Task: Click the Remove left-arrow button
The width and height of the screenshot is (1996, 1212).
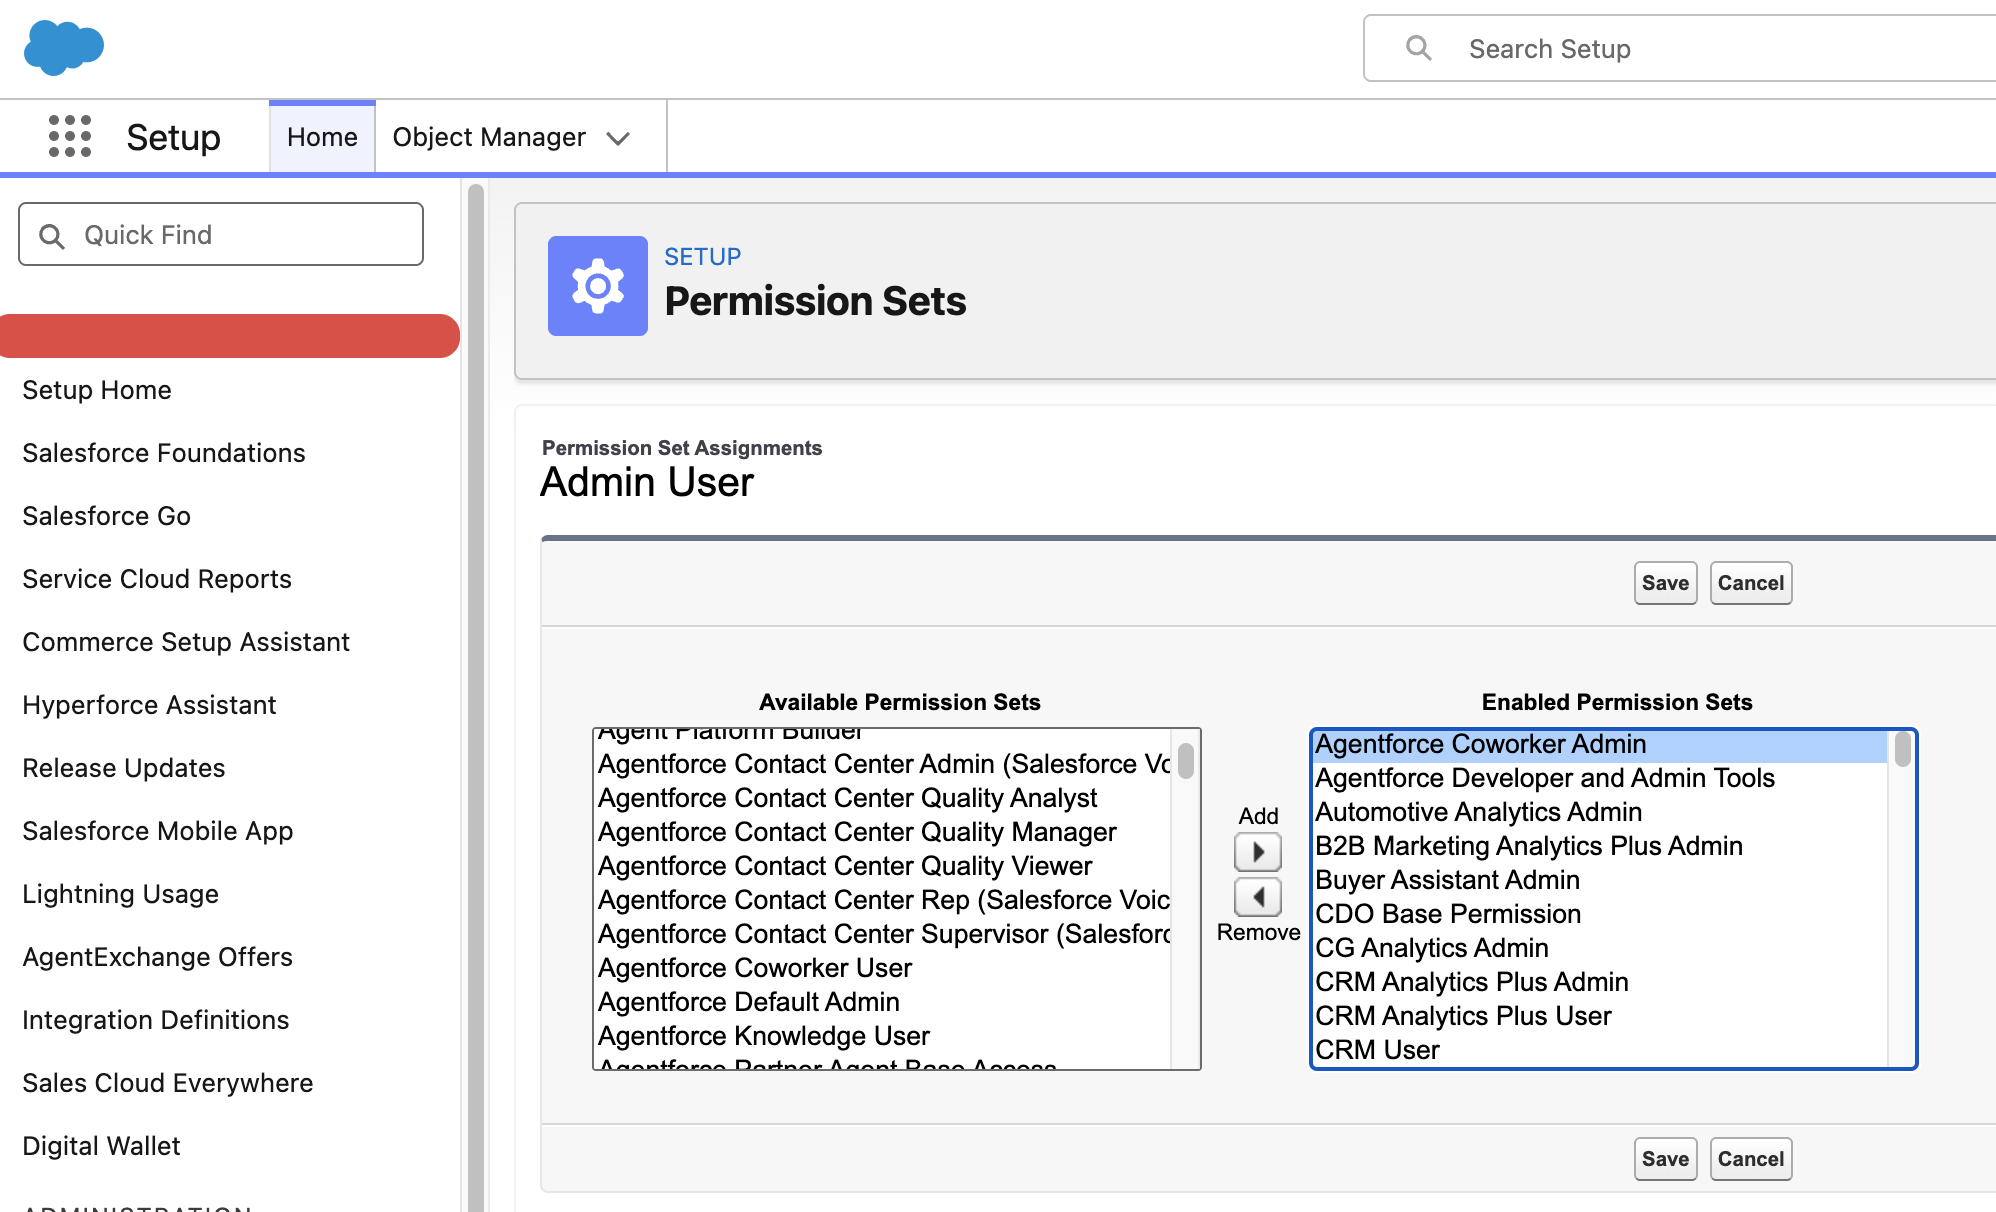Action: click(x=1258, y=897)
